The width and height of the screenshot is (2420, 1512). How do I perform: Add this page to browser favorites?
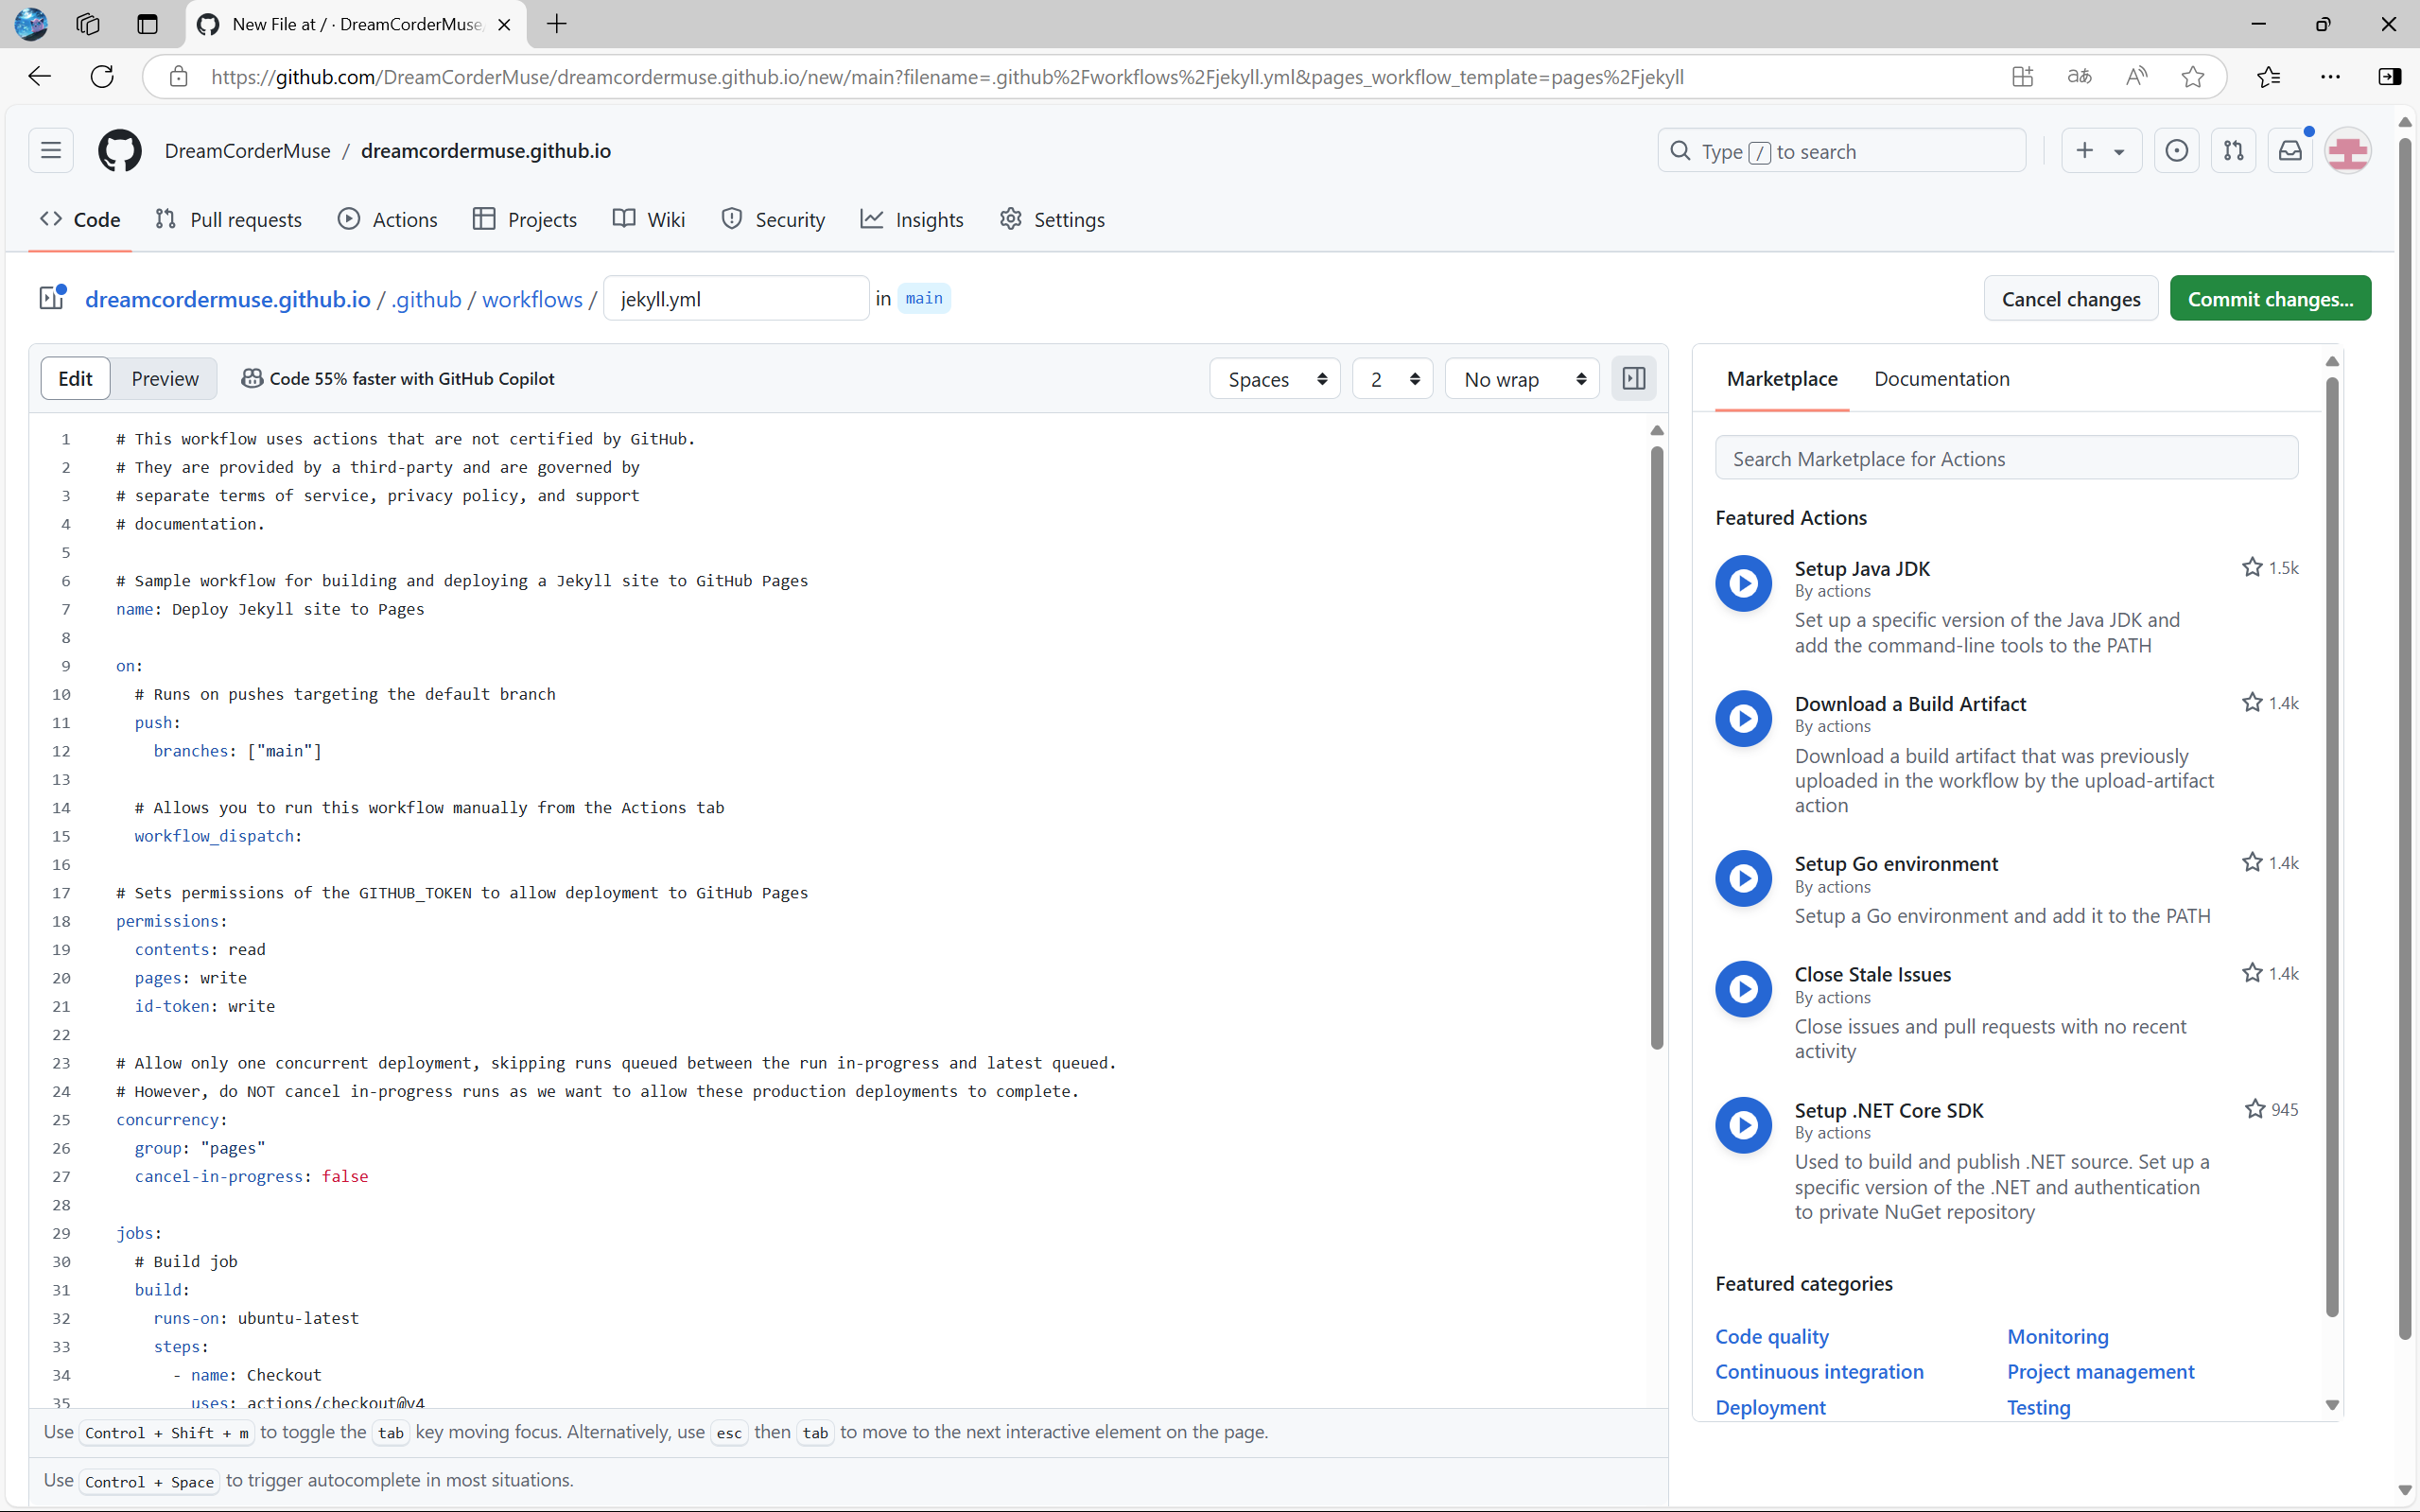tap(2193, 77)
